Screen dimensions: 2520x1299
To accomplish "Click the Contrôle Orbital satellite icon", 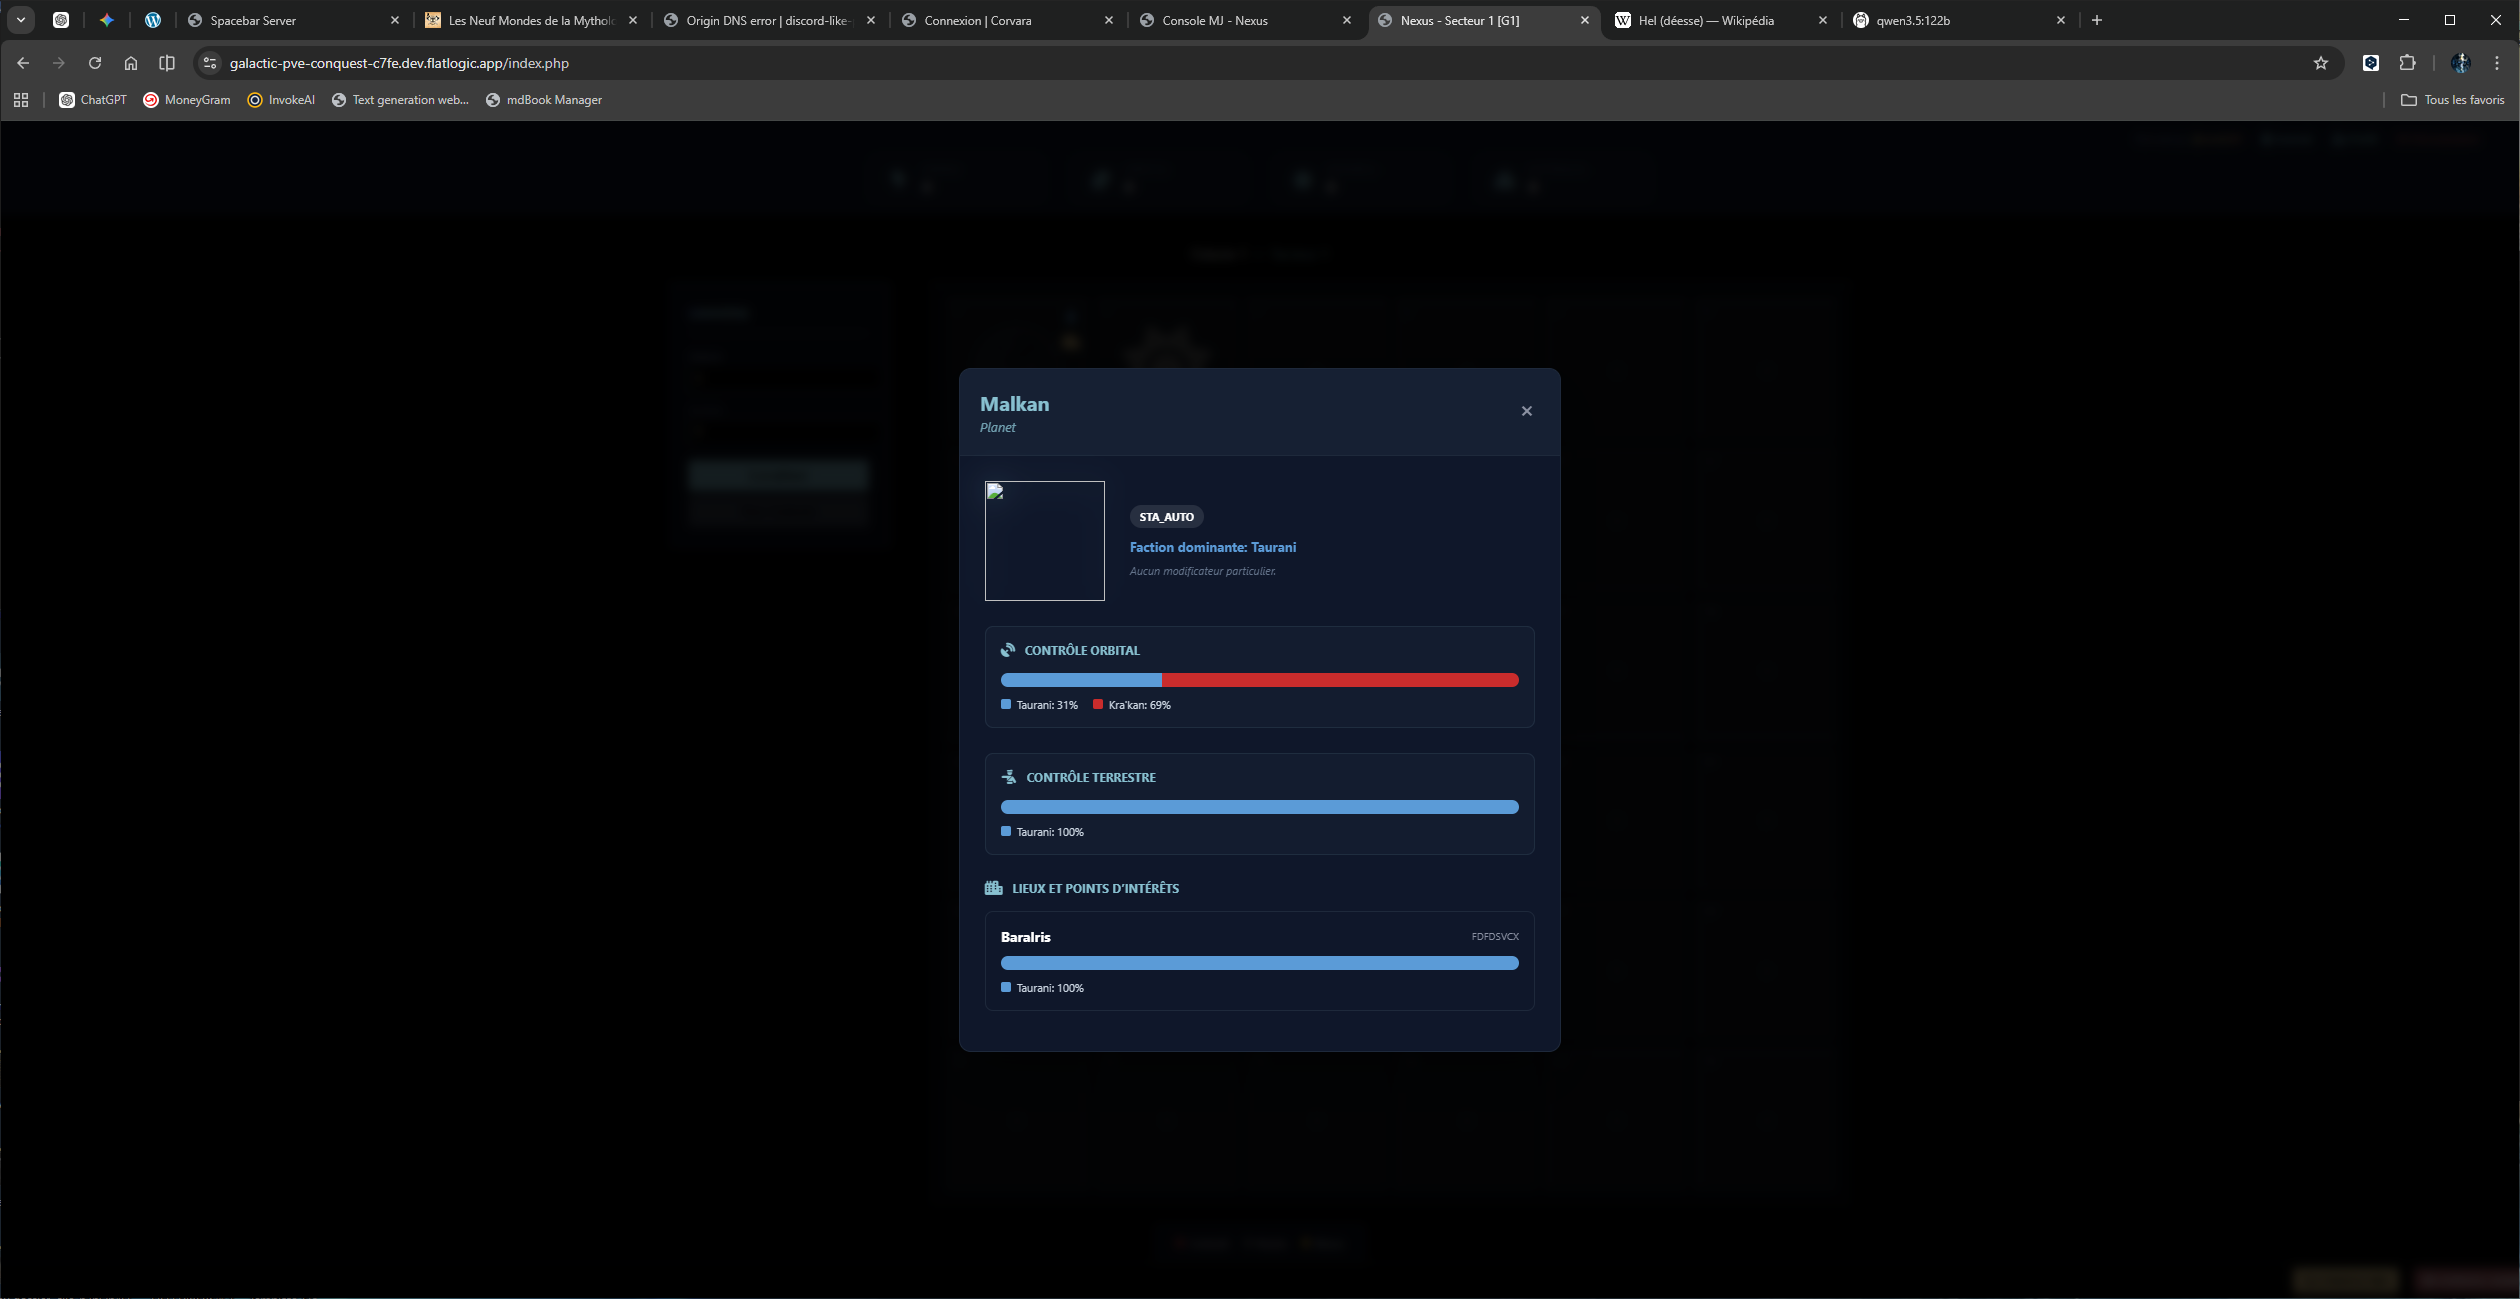I will click(x=1008, y=650).
